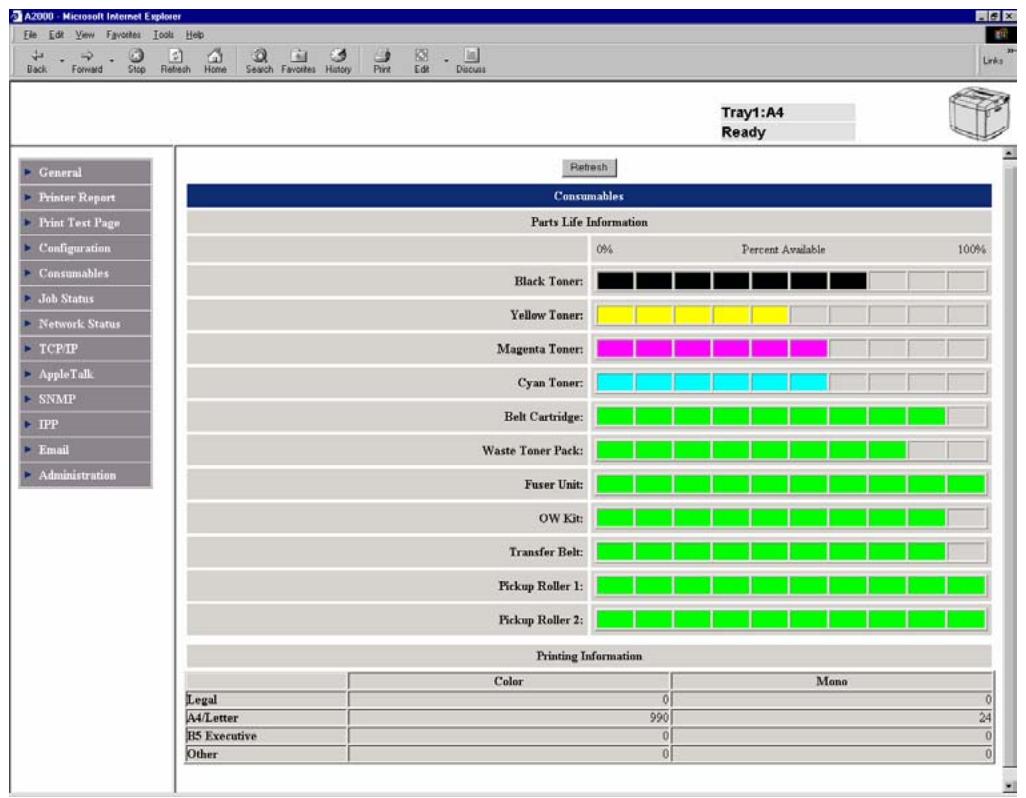Click the Print toolbar icon
1026x798 pixels.
click(x=382, y=61)
